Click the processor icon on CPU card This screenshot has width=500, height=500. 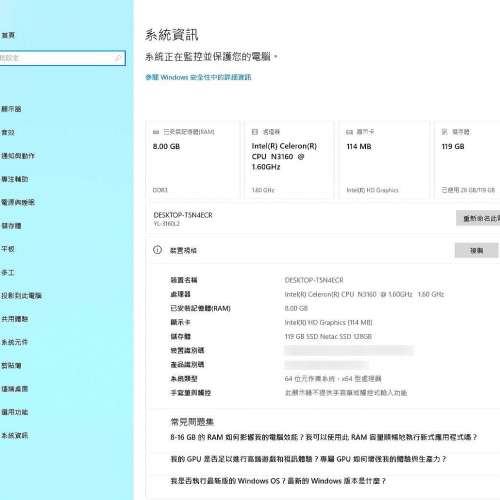(x=255, y=132)
